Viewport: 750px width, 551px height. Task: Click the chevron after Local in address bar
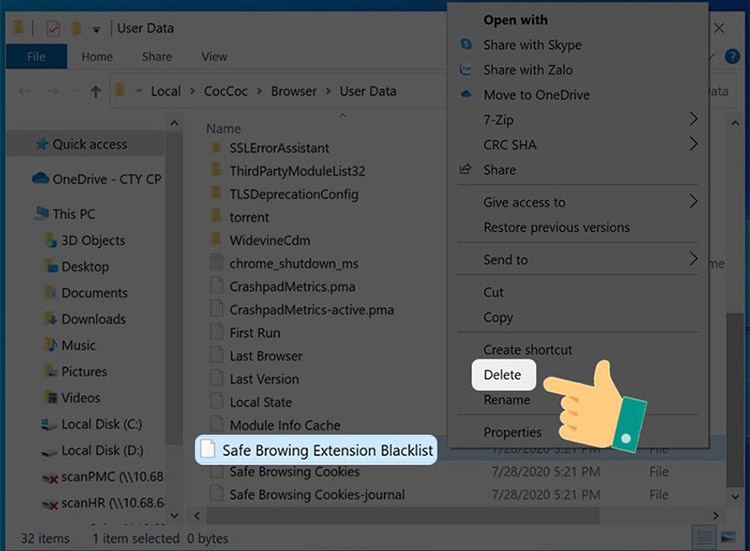pyautogui.click(x=192, y=91)
